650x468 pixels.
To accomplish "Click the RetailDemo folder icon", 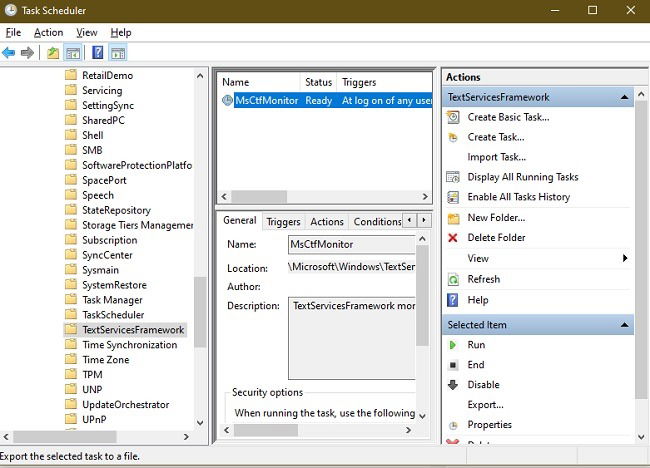I will point(71,75).
